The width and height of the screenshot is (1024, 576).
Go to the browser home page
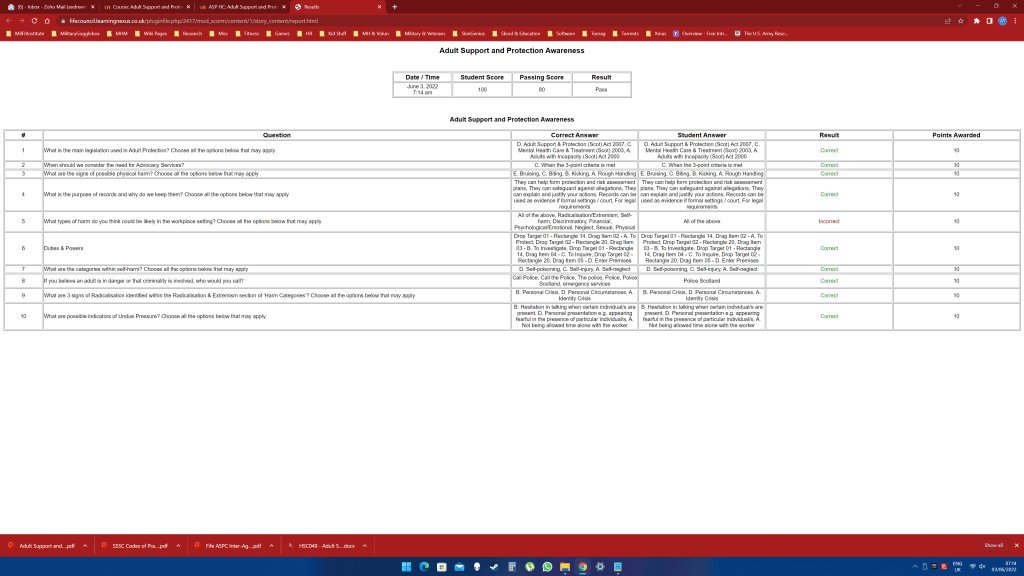point(46,20)
